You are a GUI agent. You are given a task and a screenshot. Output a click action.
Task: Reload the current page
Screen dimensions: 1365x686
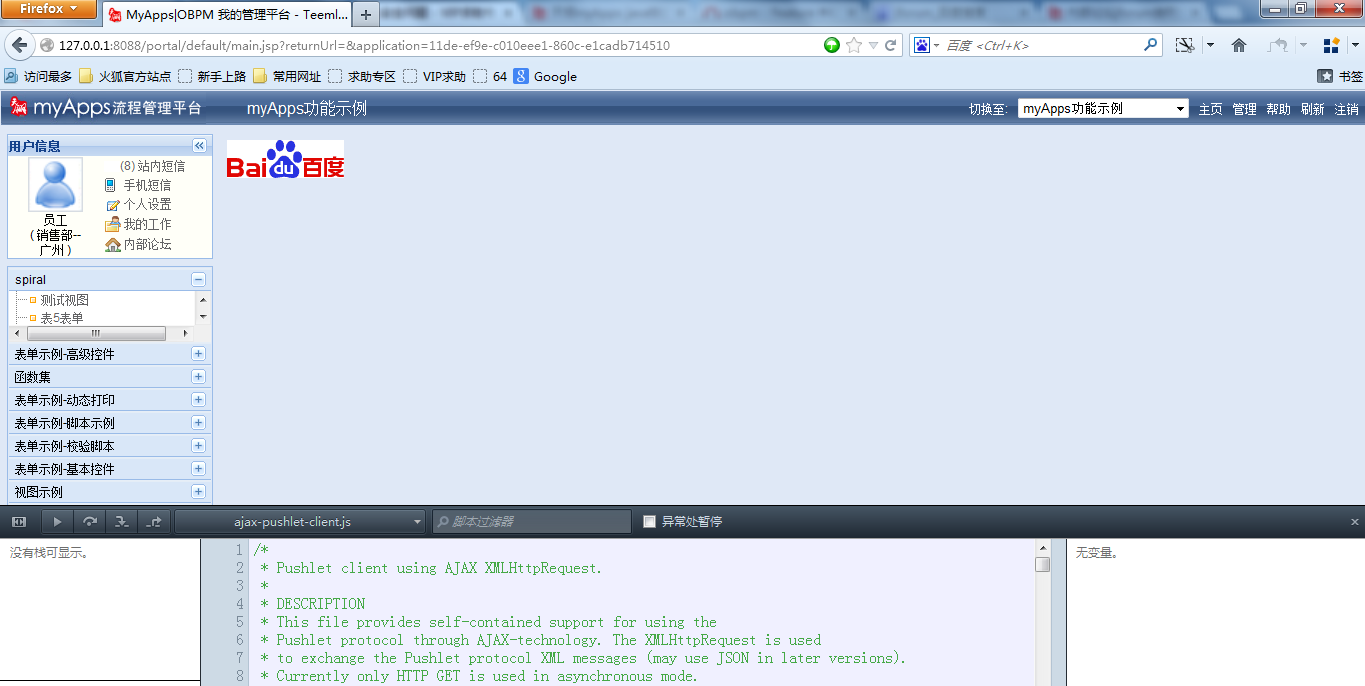click(890, 45)
